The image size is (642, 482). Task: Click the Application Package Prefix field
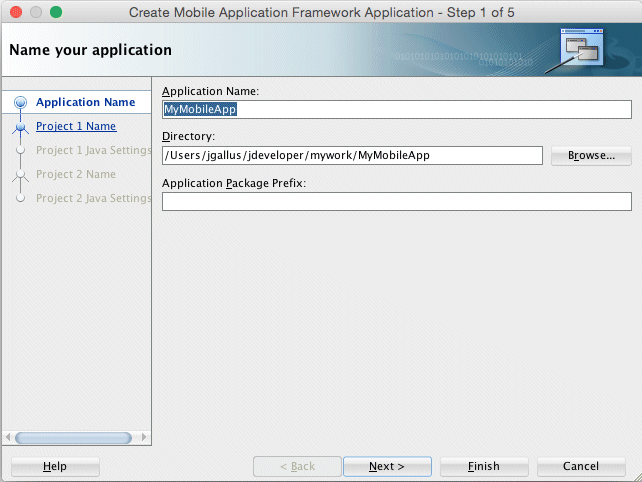396,201
